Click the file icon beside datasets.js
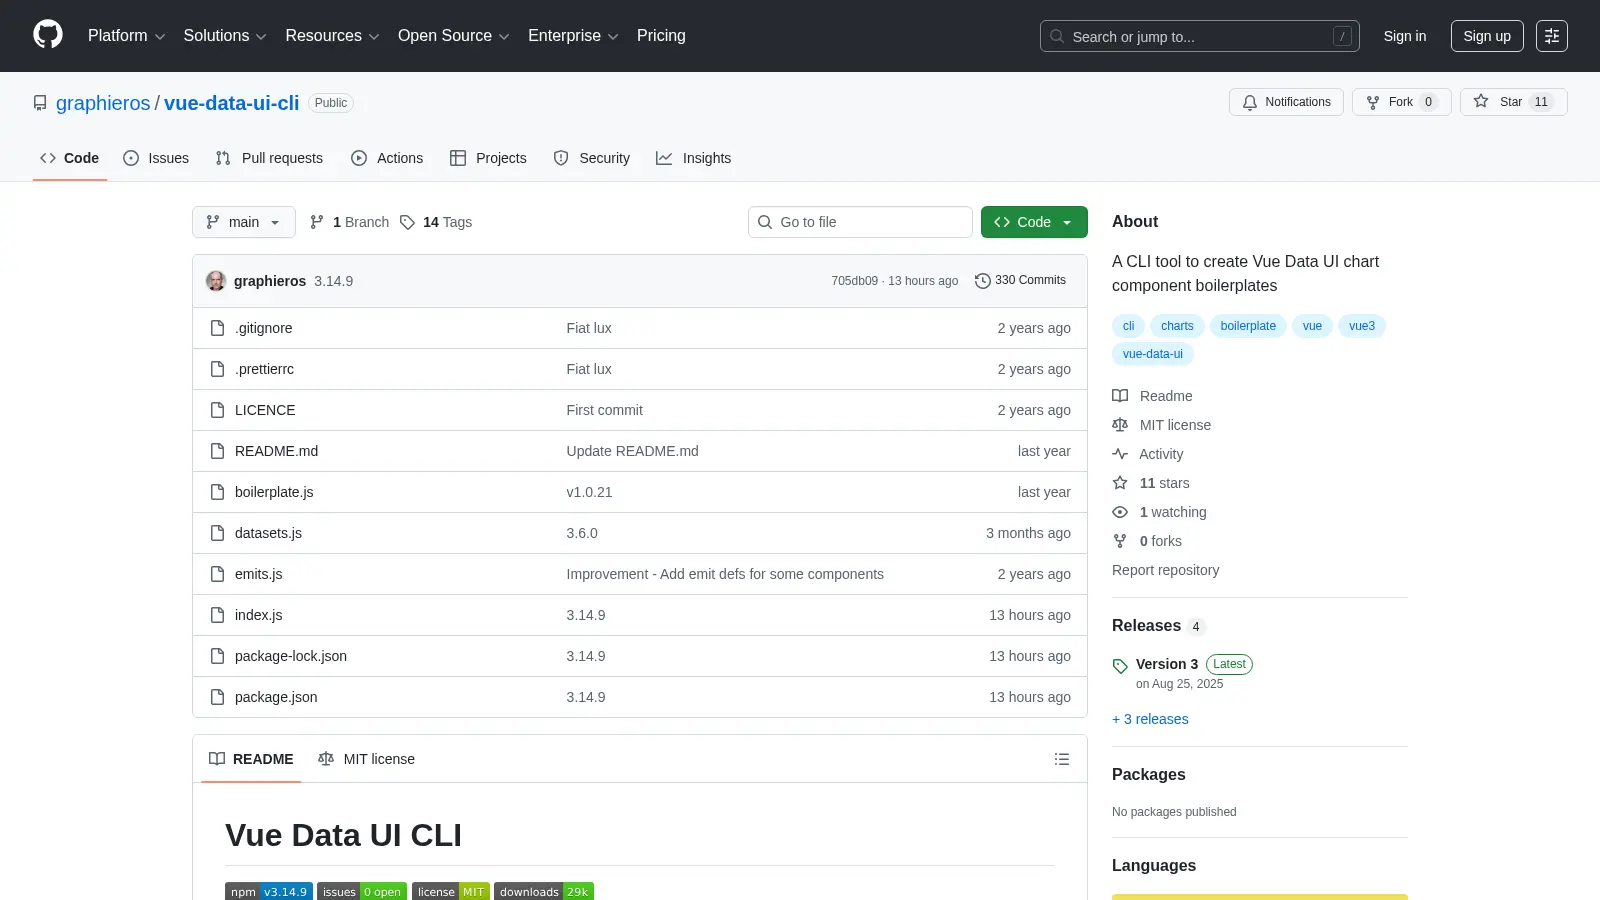 pos(217,533)
